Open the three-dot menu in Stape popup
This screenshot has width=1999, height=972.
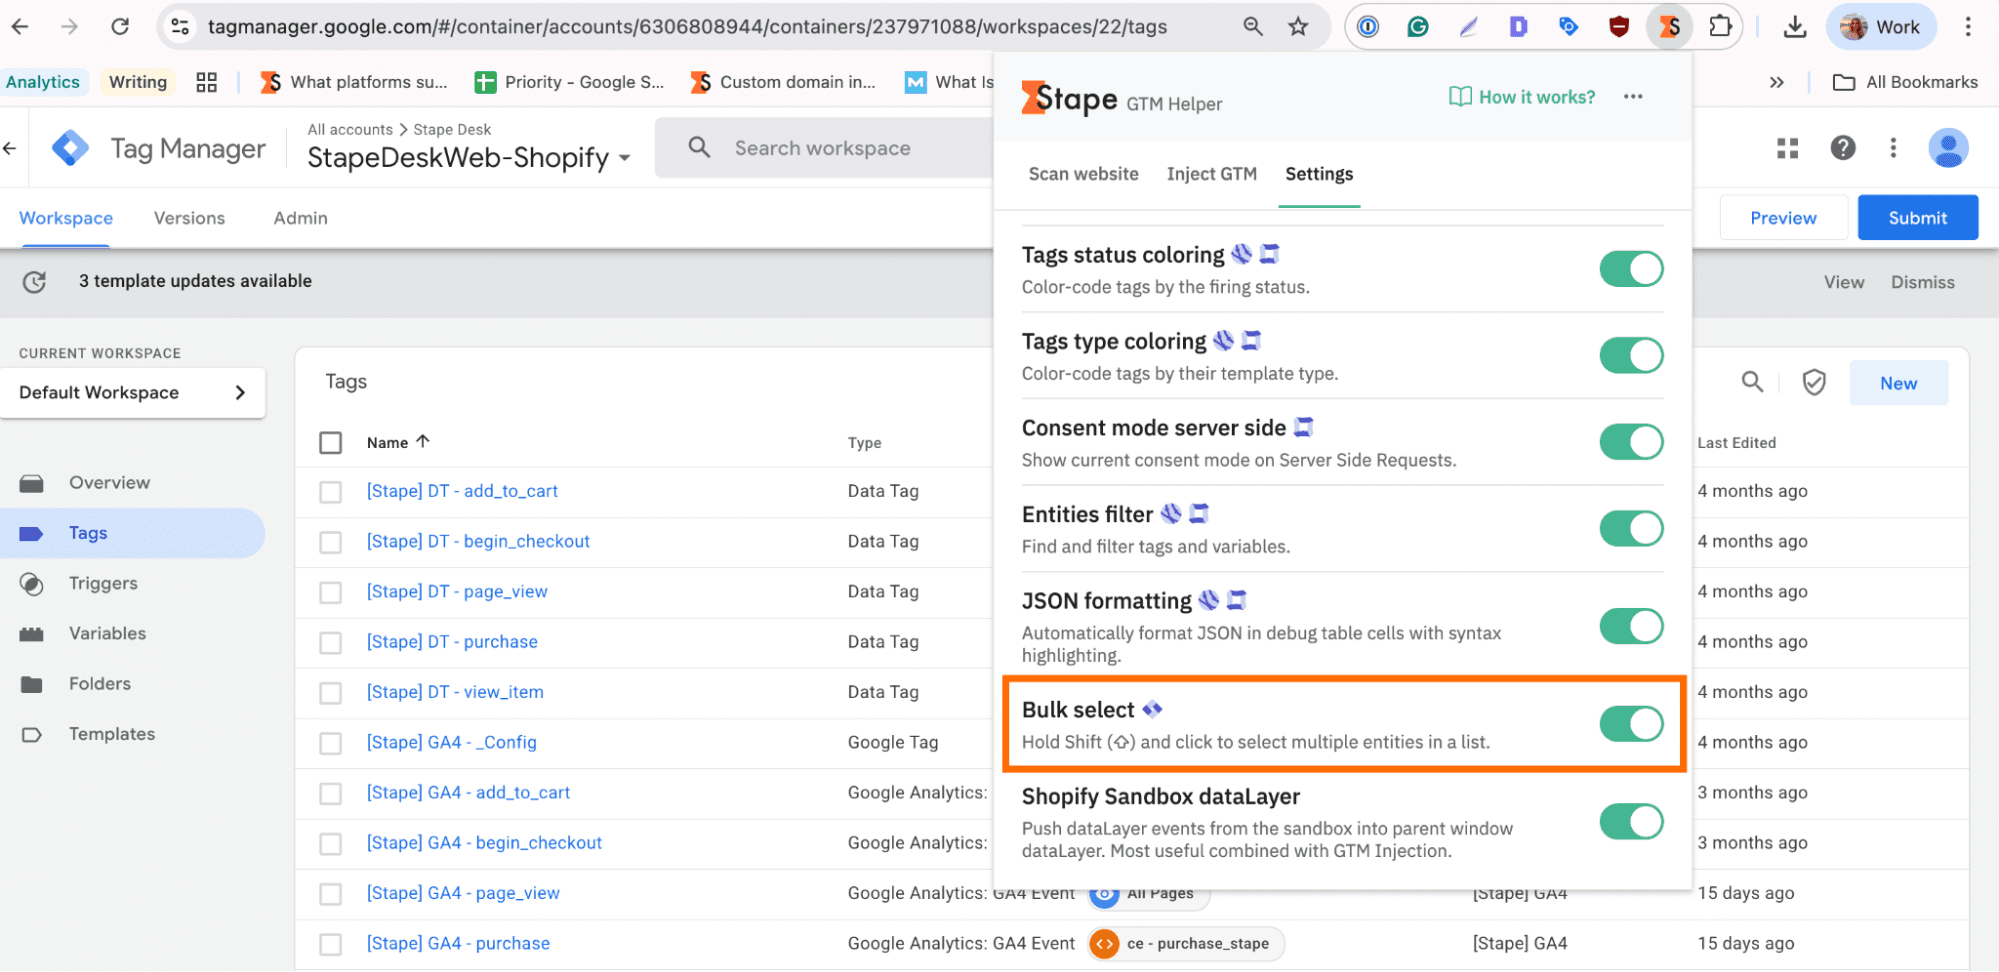pyautogui.click(x=1633, y=97)
